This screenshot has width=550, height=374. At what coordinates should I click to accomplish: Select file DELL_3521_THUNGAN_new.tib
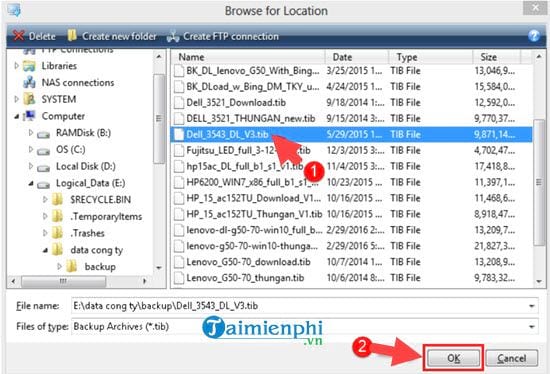pos(352,119)
